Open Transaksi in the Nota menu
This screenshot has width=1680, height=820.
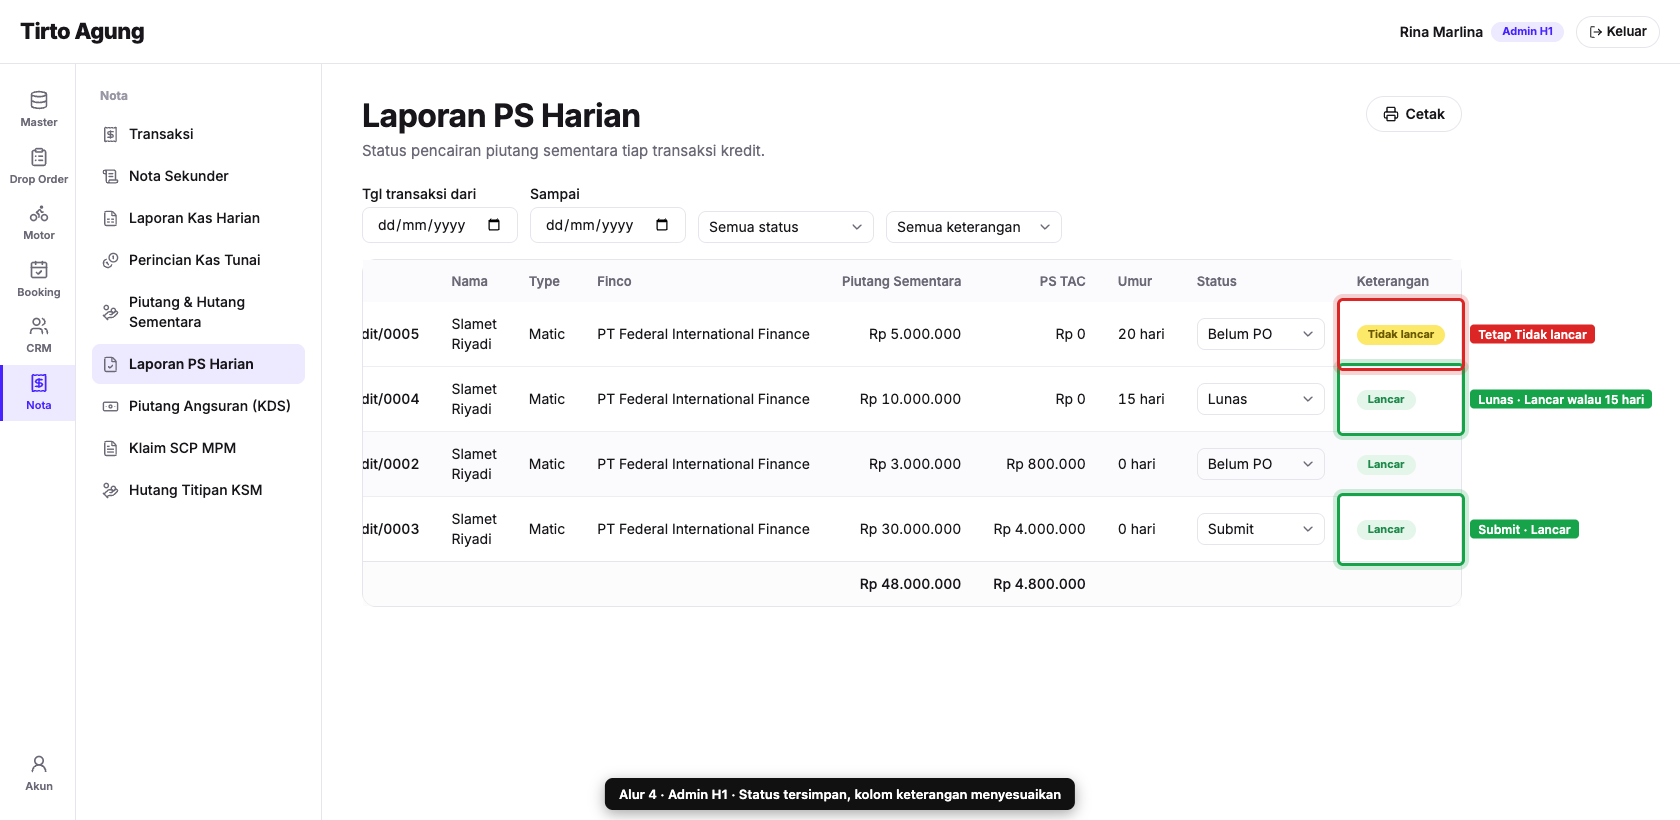click(198, 134)
